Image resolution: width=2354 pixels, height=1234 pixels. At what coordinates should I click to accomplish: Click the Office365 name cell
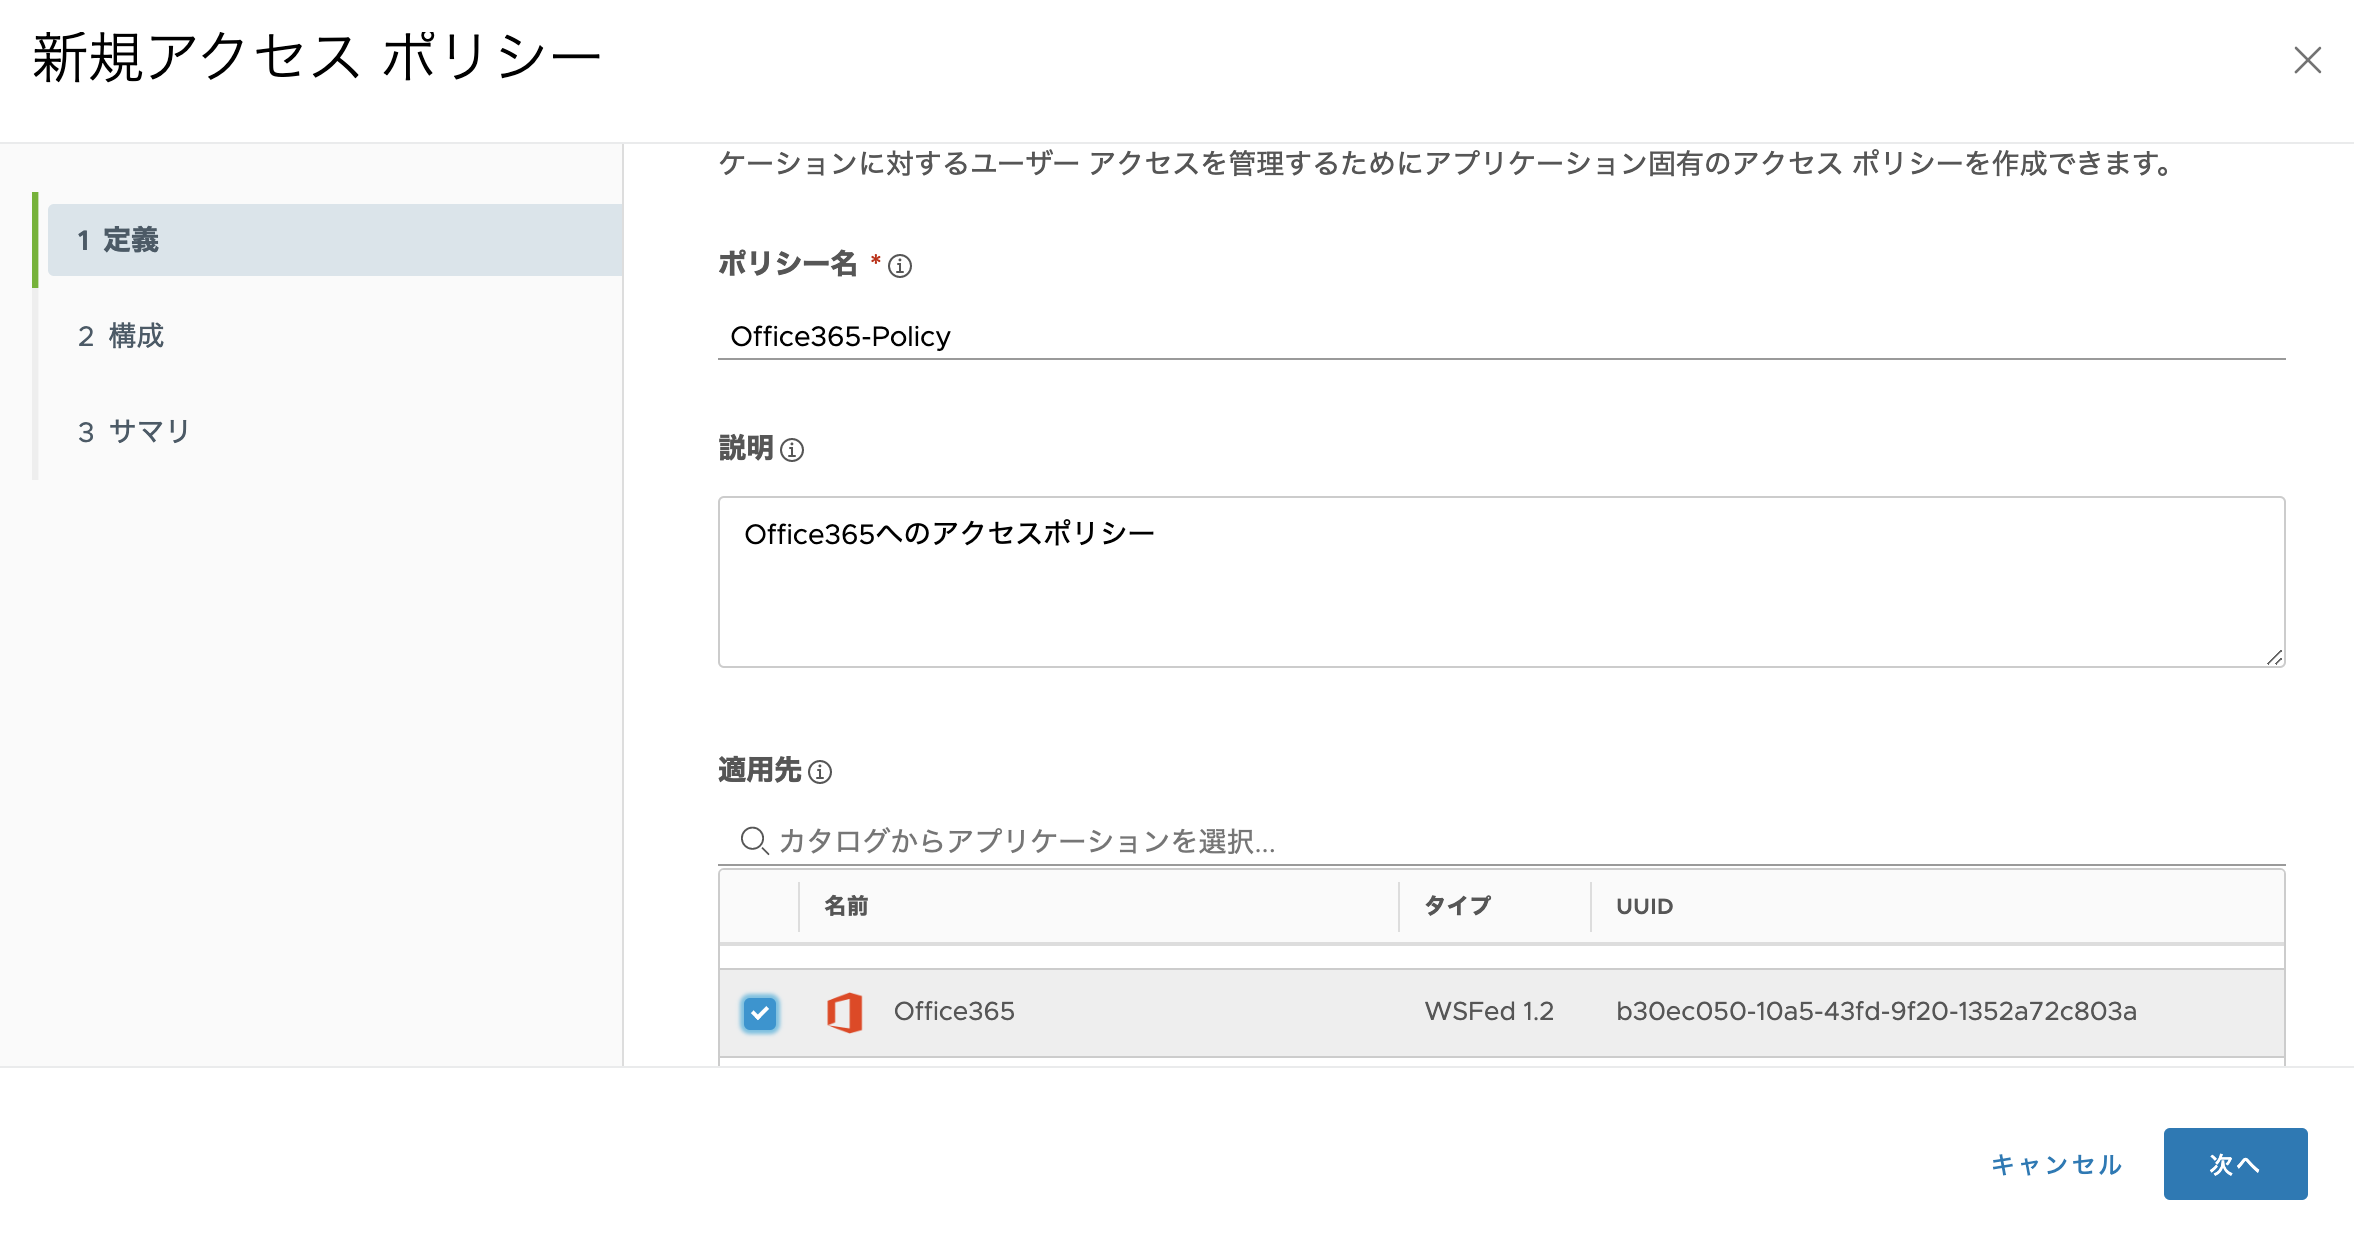pos(954,1011)
